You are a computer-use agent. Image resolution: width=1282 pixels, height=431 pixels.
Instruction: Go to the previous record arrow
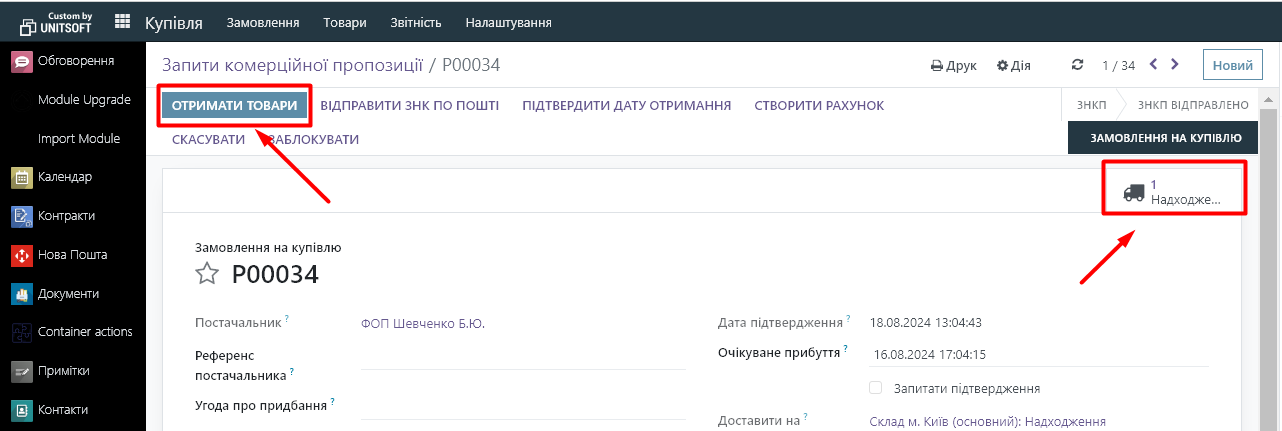click(1153, 65)
